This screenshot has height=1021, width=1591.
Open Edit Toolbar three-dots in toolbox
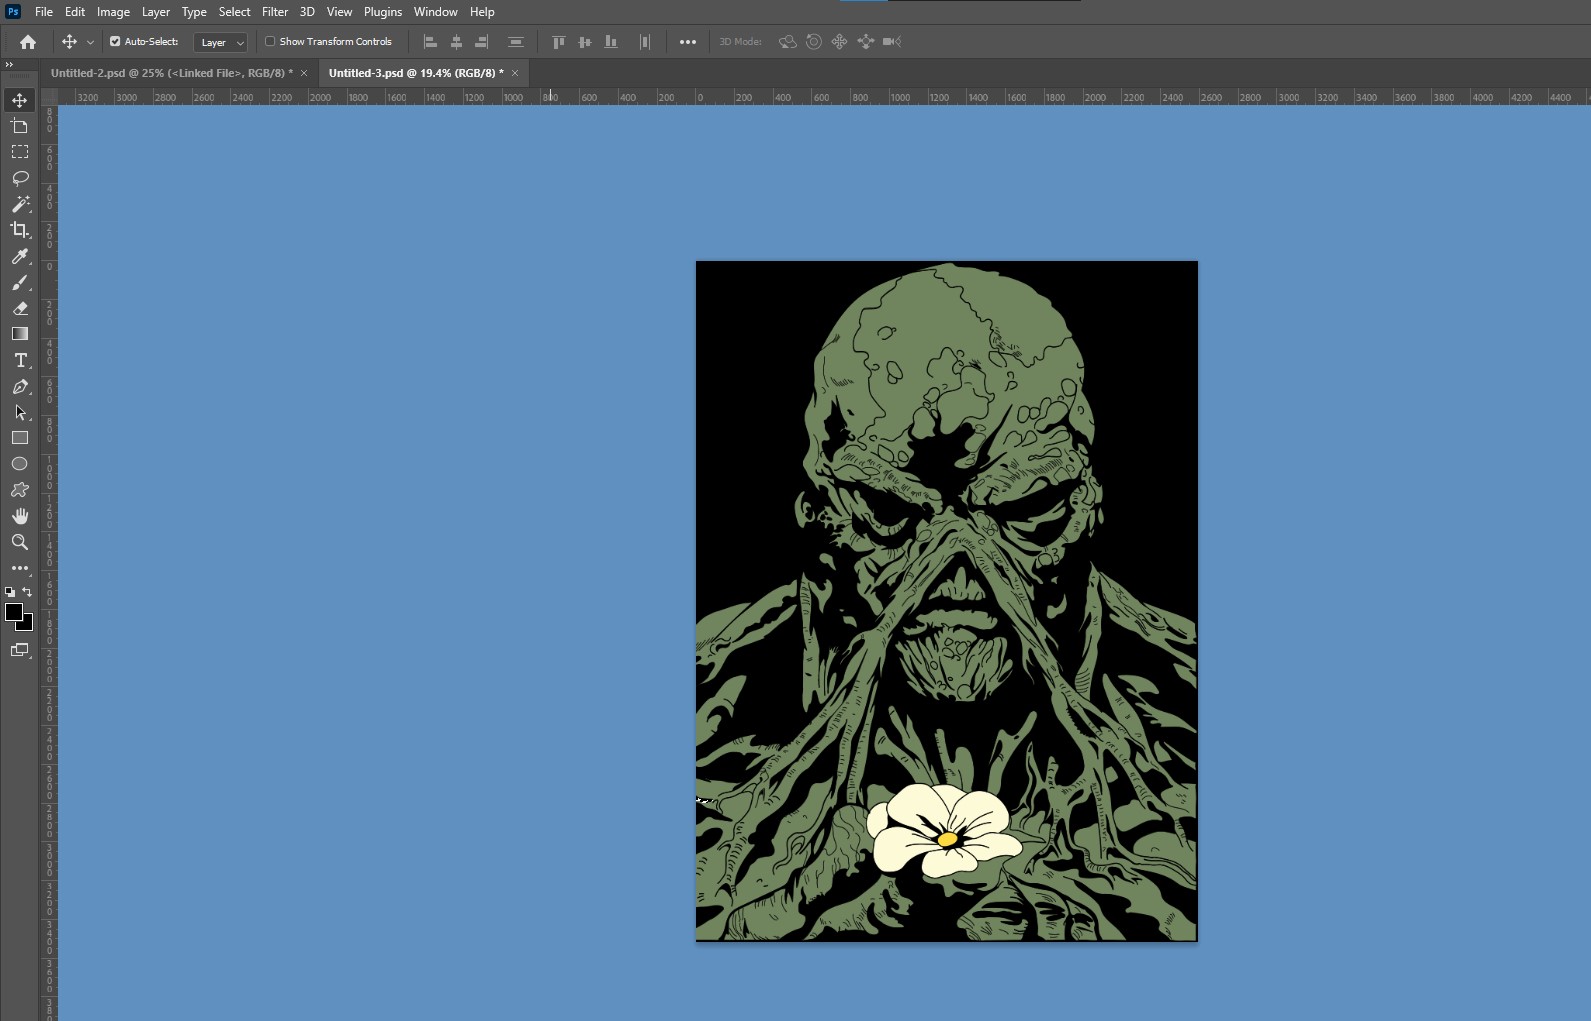[19, 568]
